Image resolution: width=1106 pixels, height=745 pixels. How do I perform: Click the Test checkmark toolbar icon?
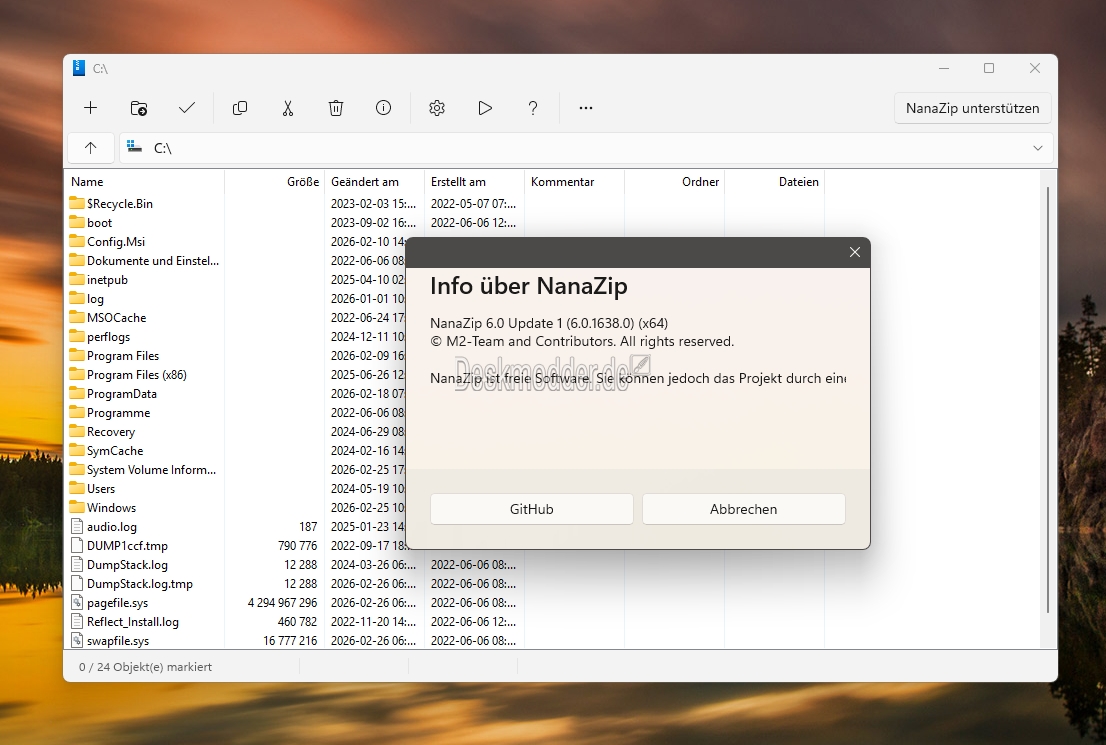point(187,108)
